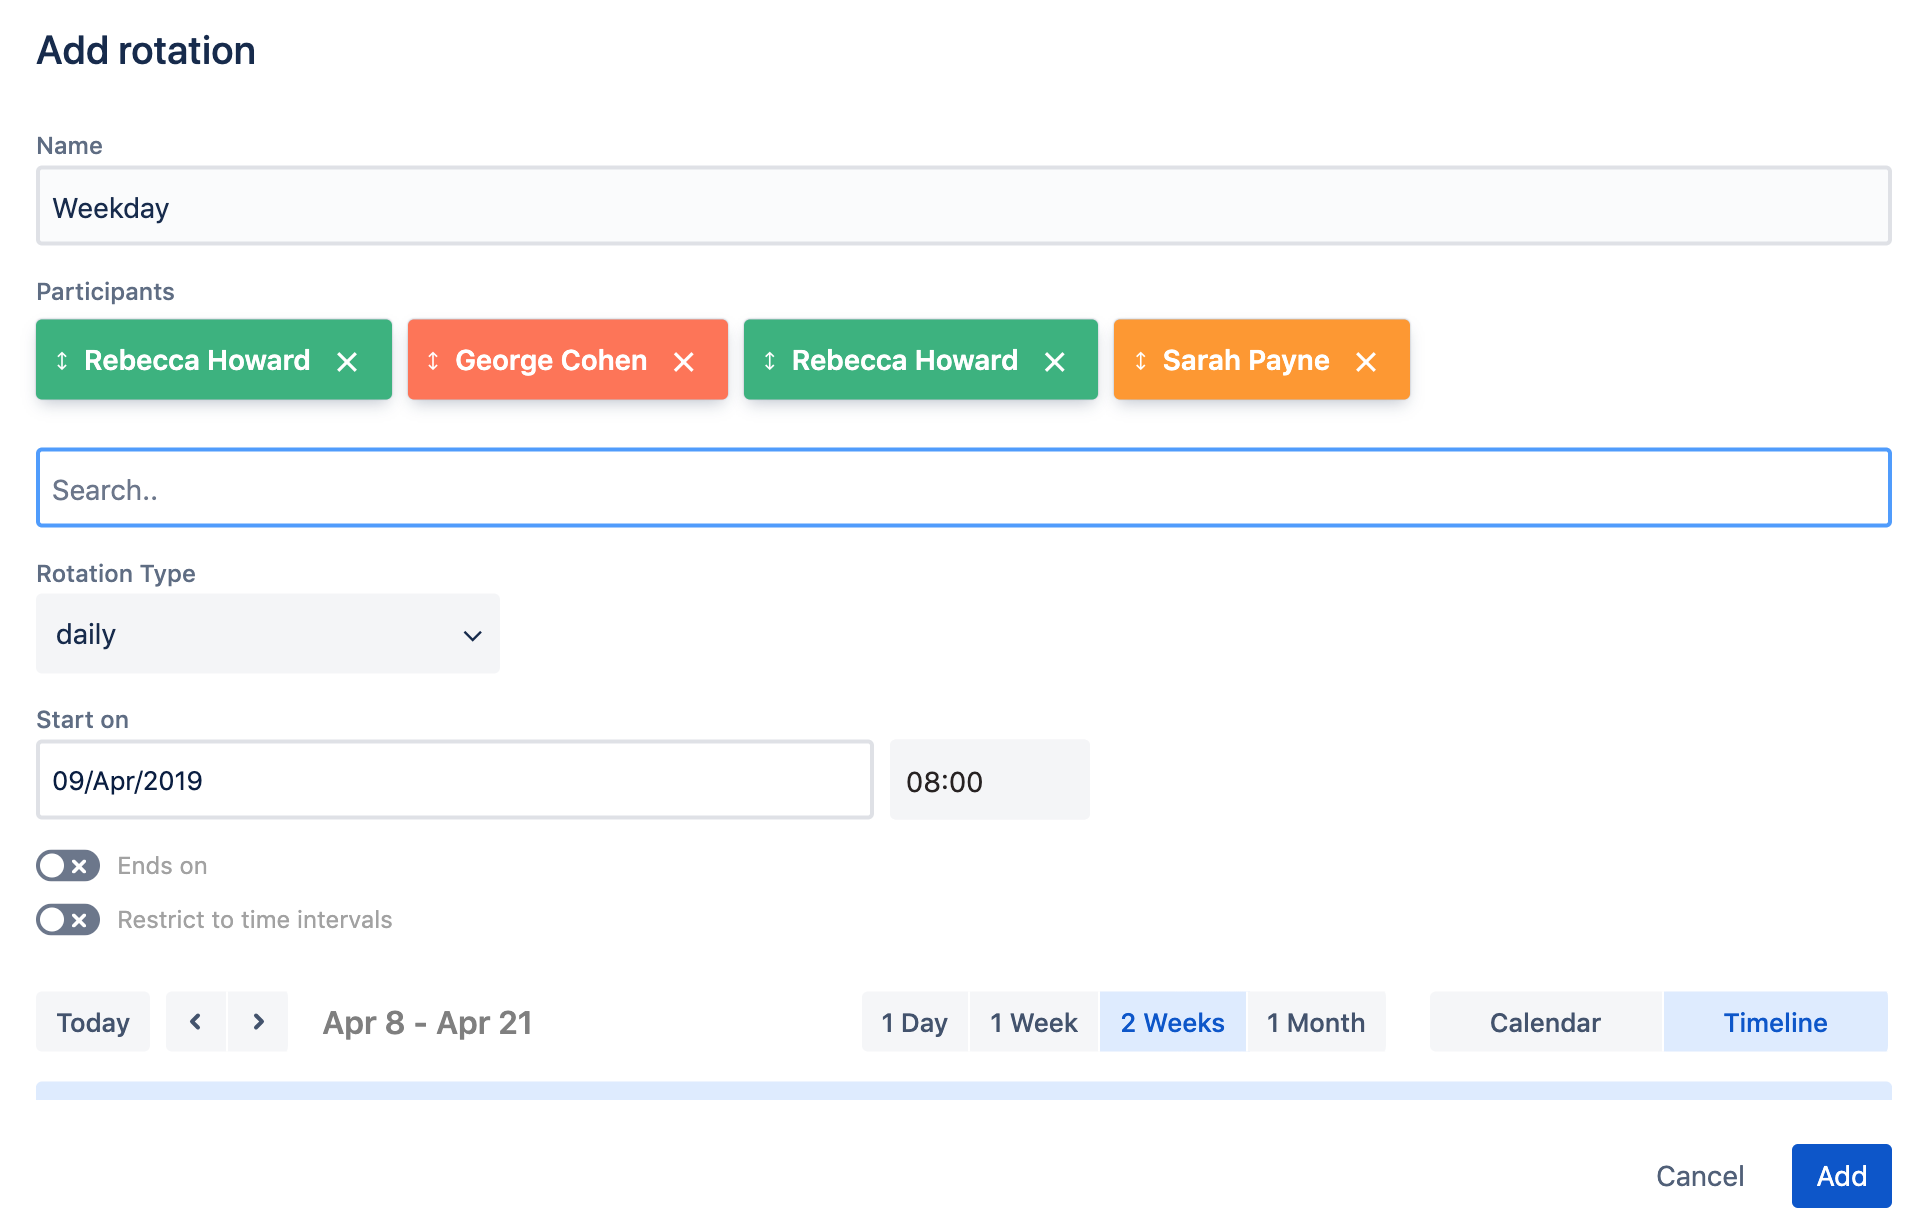Turn on Restrict to time intervals
The width and height of the screenshot is (1922, 1230).
coord(68,920)
